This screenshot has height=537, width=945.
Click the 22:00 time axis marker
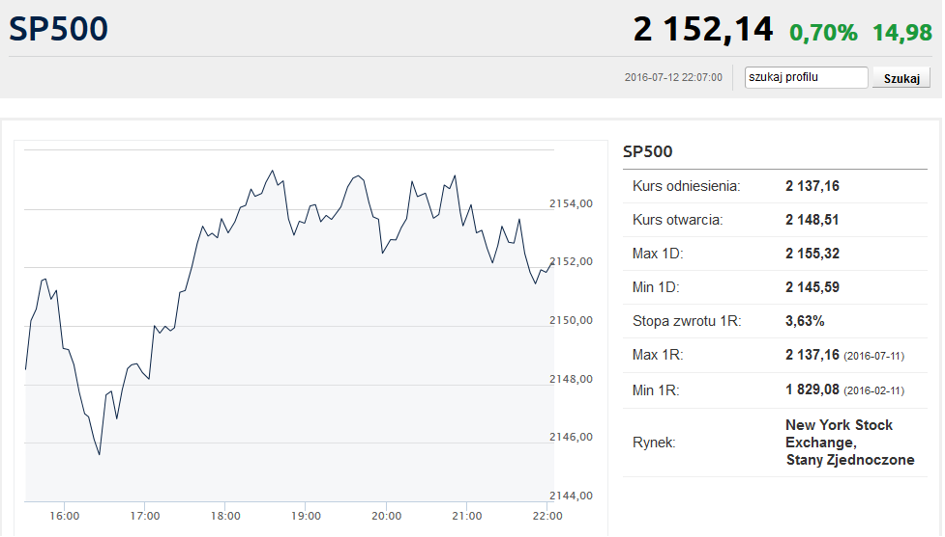pos(547,516)
